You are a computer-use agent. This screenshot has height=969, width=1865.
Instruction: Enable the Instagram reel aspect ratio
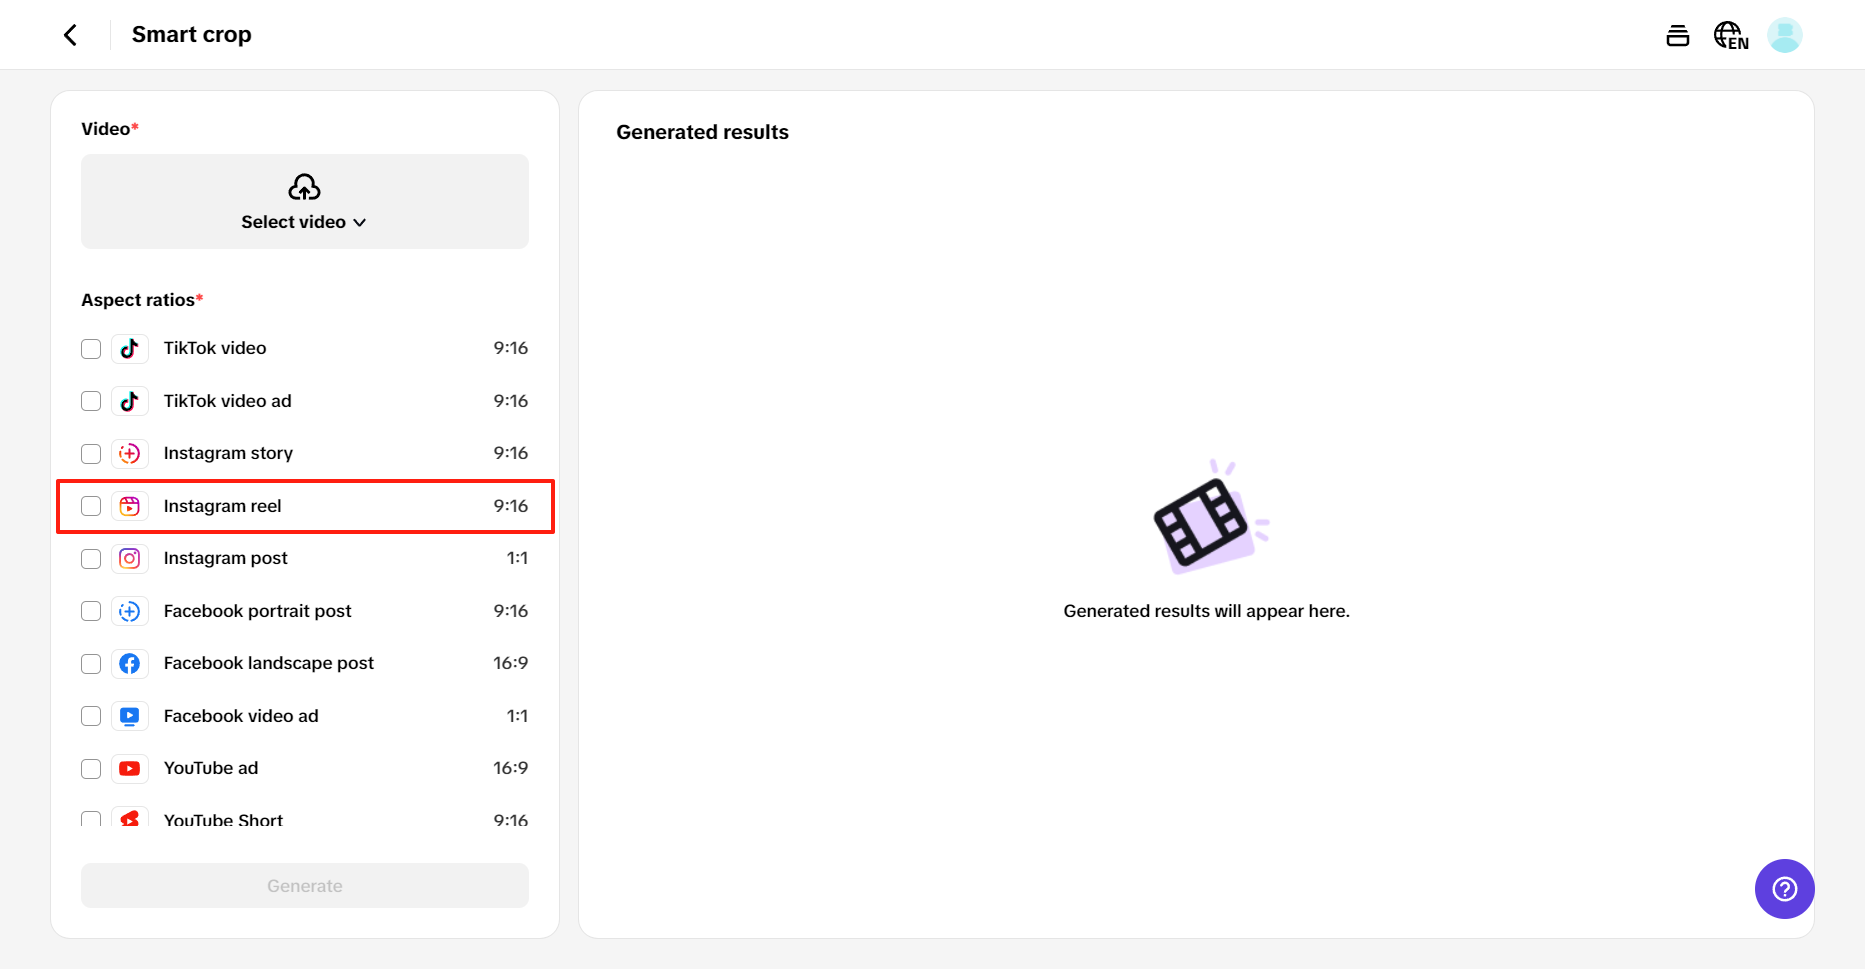pyautogui.click(x=91, y=506)
